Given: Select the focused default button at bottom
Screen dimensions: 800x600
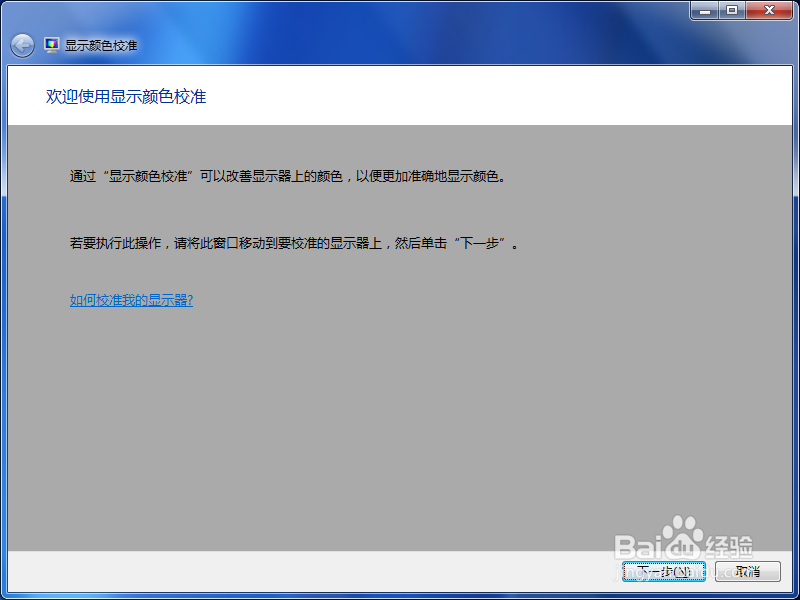Looking at the screenshot, I should click(663, 570).
